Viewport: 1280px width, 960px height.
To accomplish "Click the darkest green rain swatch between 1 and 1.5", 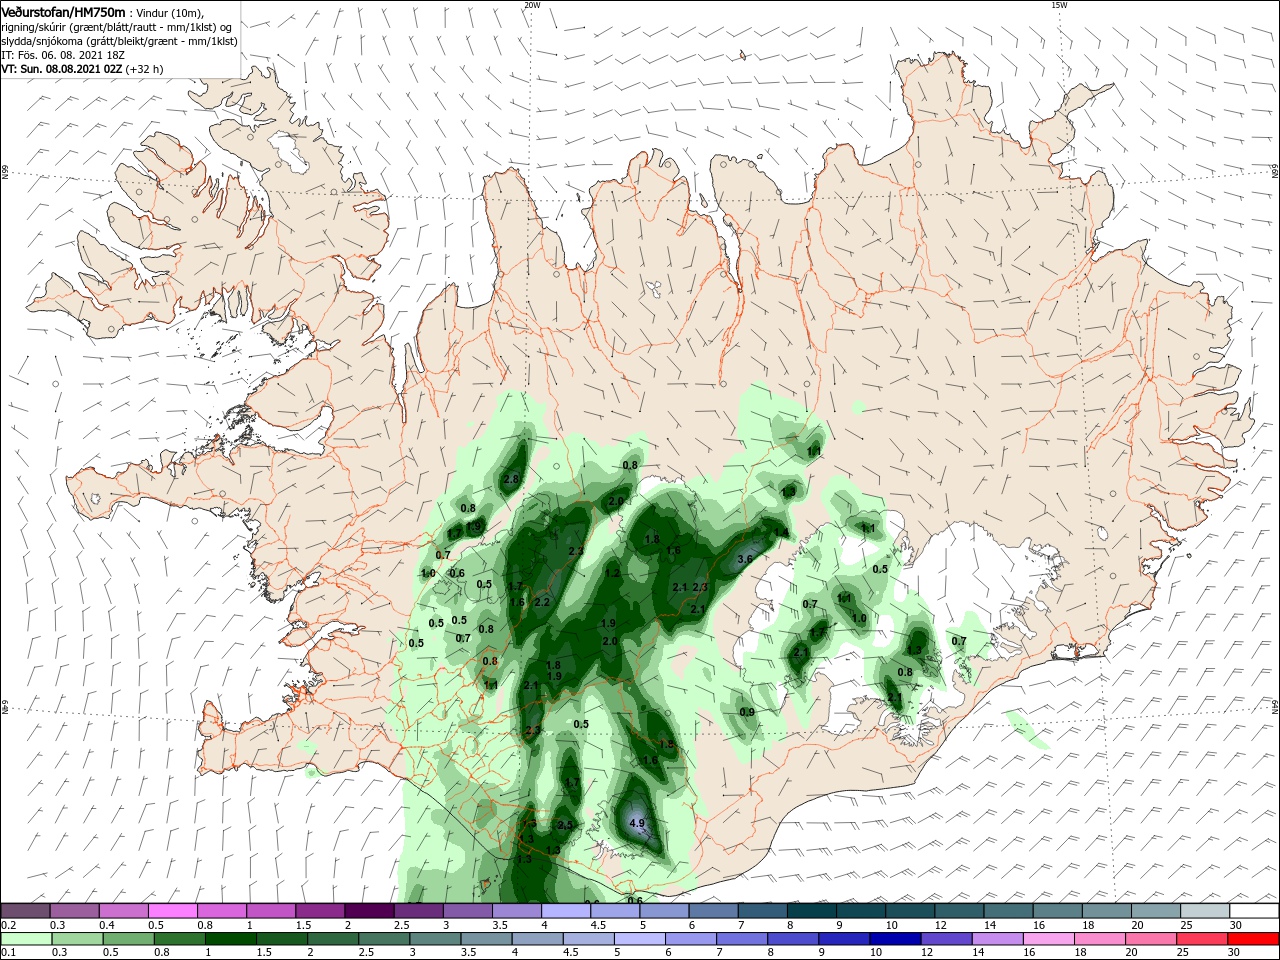I will point(231,939).
